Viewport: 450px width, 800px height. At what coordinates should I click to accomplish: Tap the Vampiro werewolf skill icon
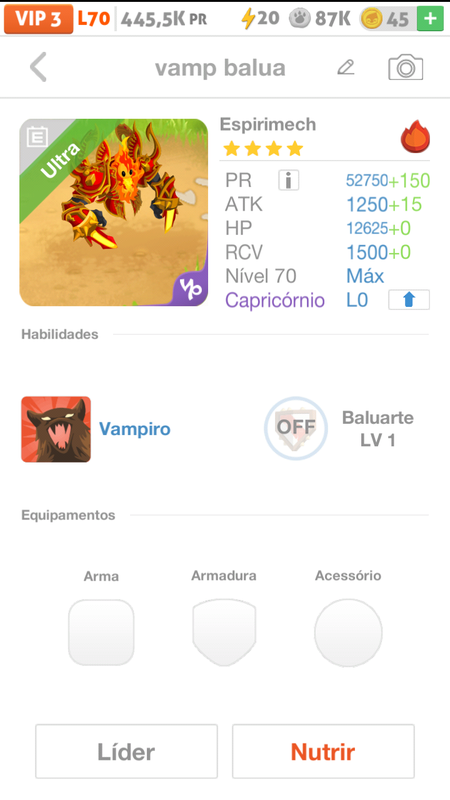(56, 429)
